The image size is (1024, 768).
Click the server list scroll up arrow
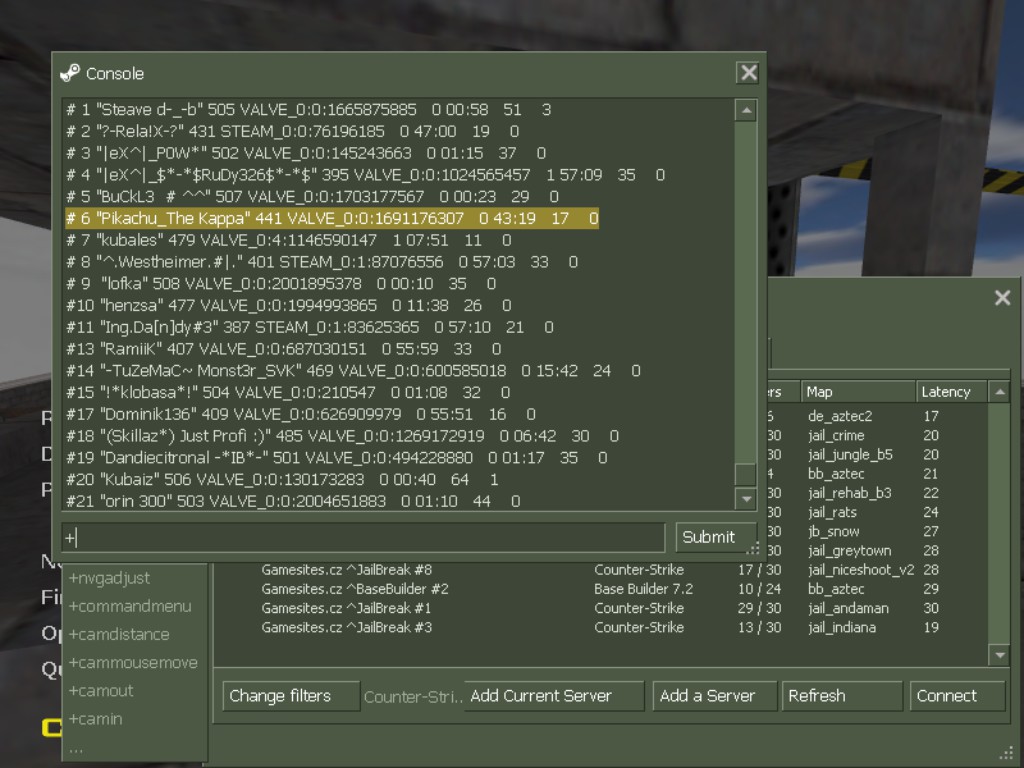(x=999, y=392)
